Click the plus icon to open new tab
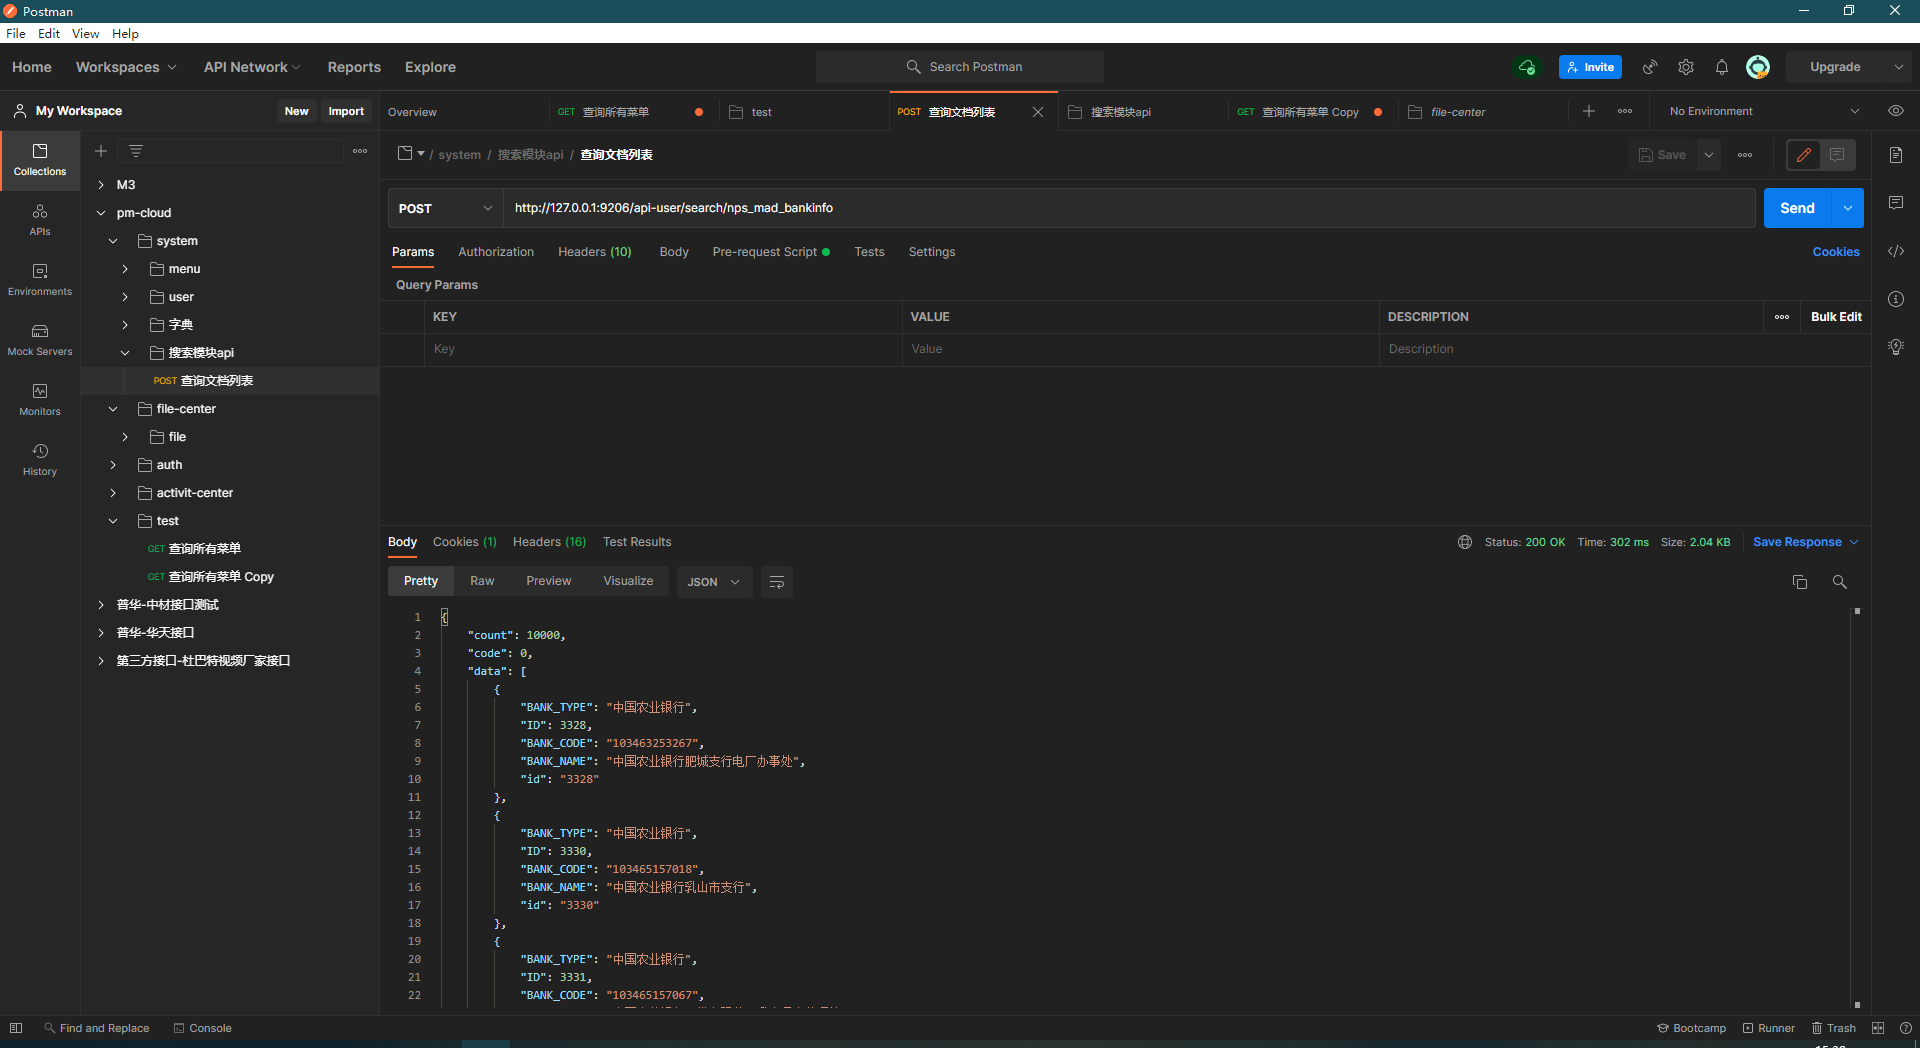 coord(1589,111)
